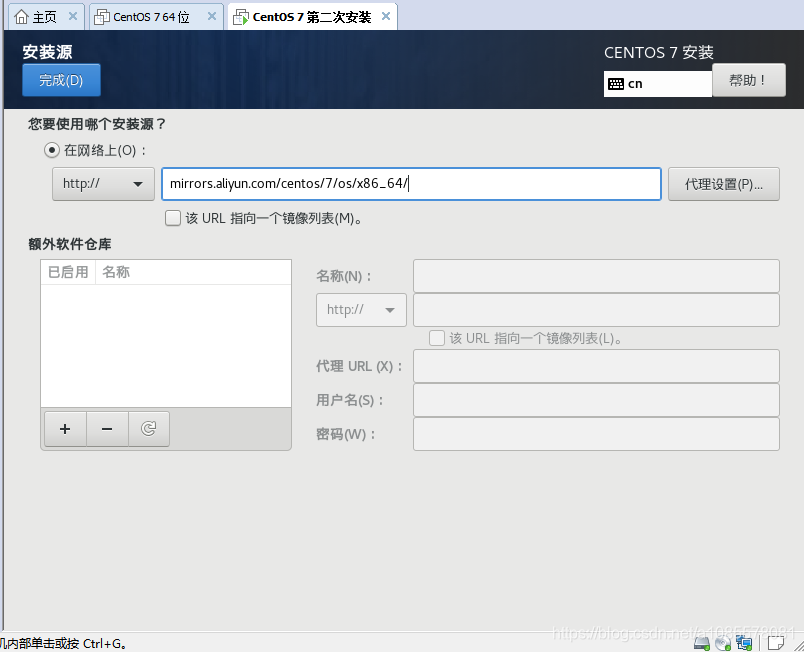
Task: Click the 安装源 title text
Action: (x=47, y=52)
